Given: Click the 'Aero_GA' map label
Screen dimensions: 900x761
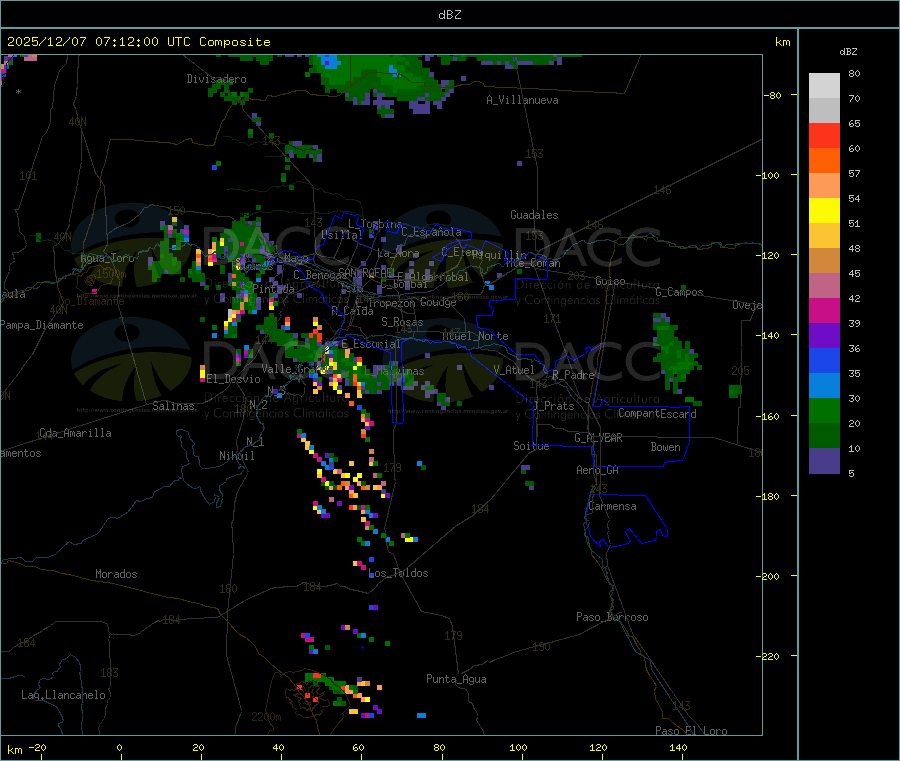Looking at the screenshot, I should click(598, 470).
